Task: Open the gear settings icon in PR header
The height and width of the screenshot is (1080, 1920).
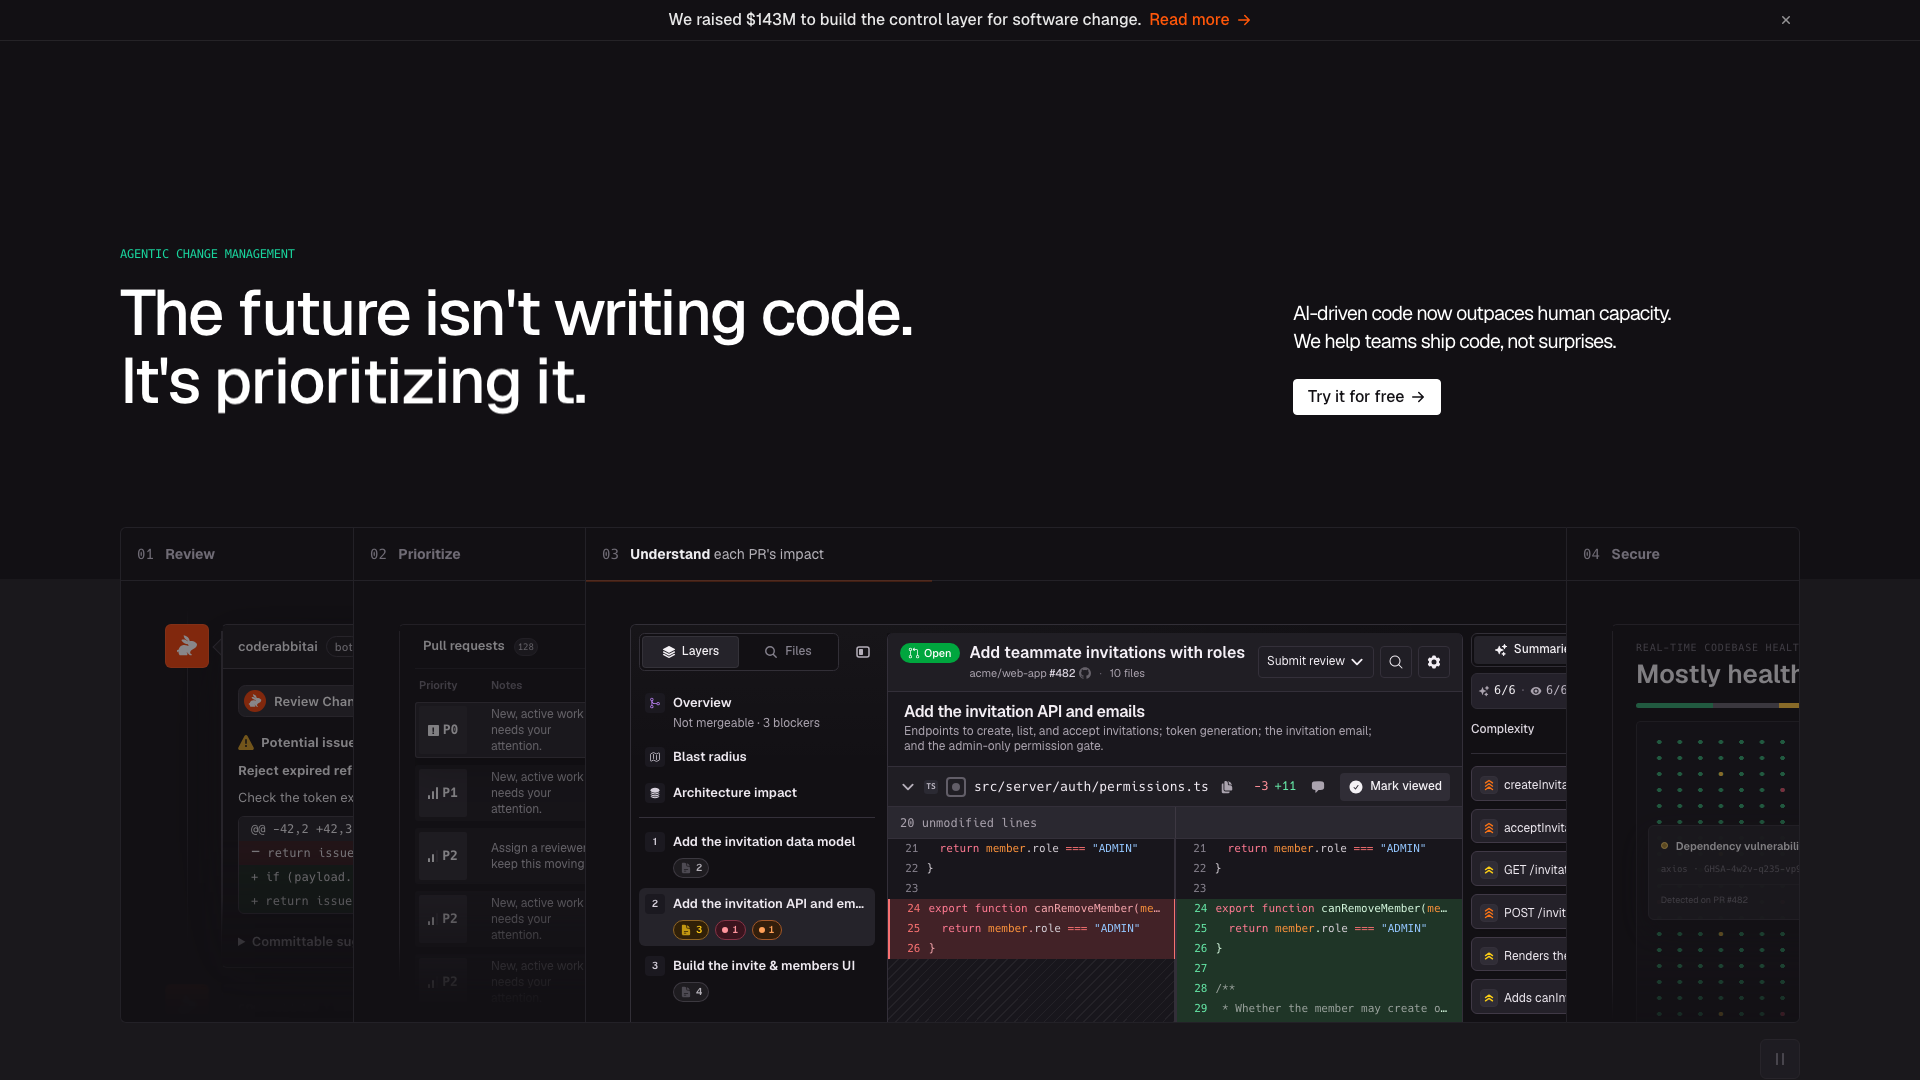Action: point(1434,661)
